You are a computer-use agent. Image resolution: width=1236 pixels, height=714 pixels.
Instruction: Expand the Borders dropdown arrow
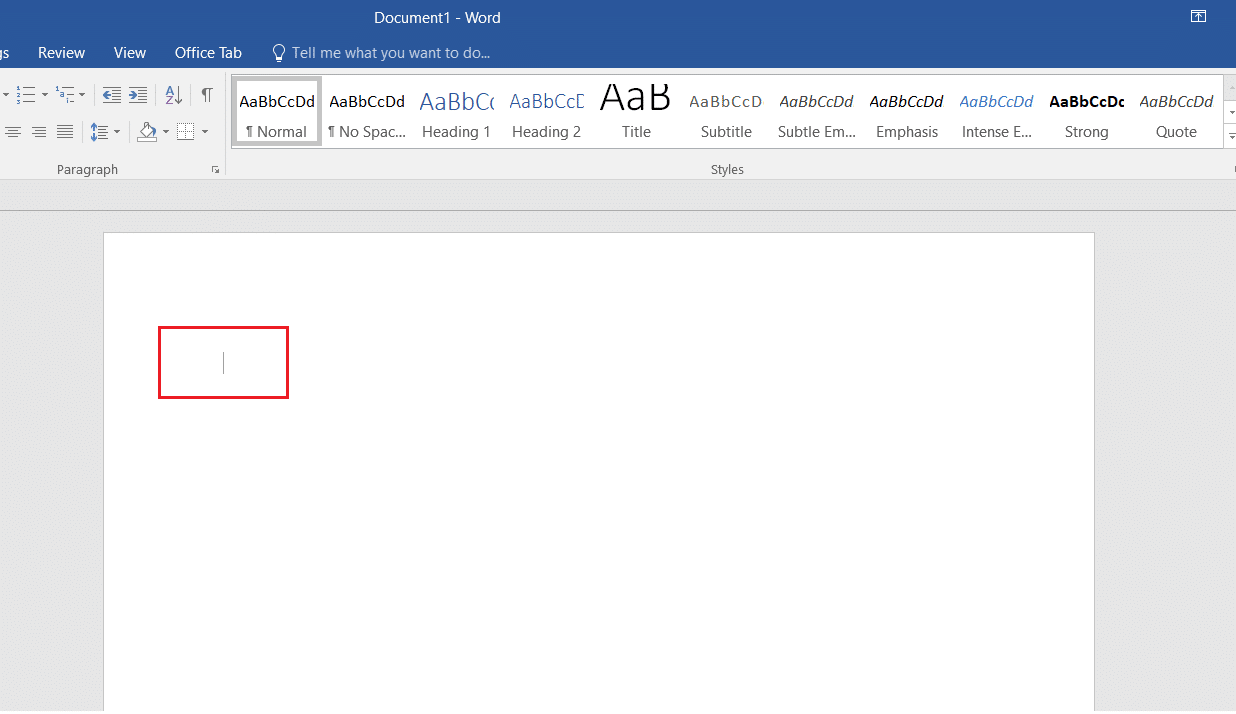point(205,132)
